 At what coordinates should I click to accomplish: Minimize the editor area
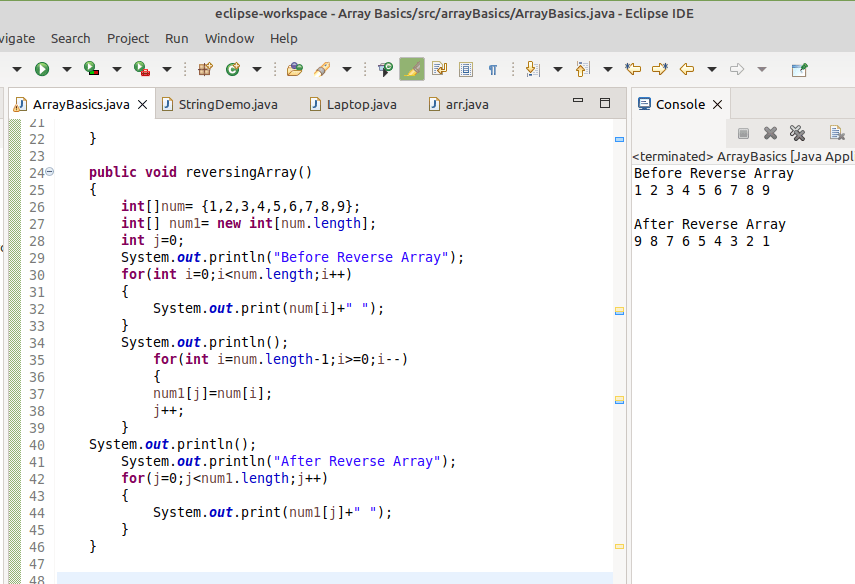tap(578, 101)
